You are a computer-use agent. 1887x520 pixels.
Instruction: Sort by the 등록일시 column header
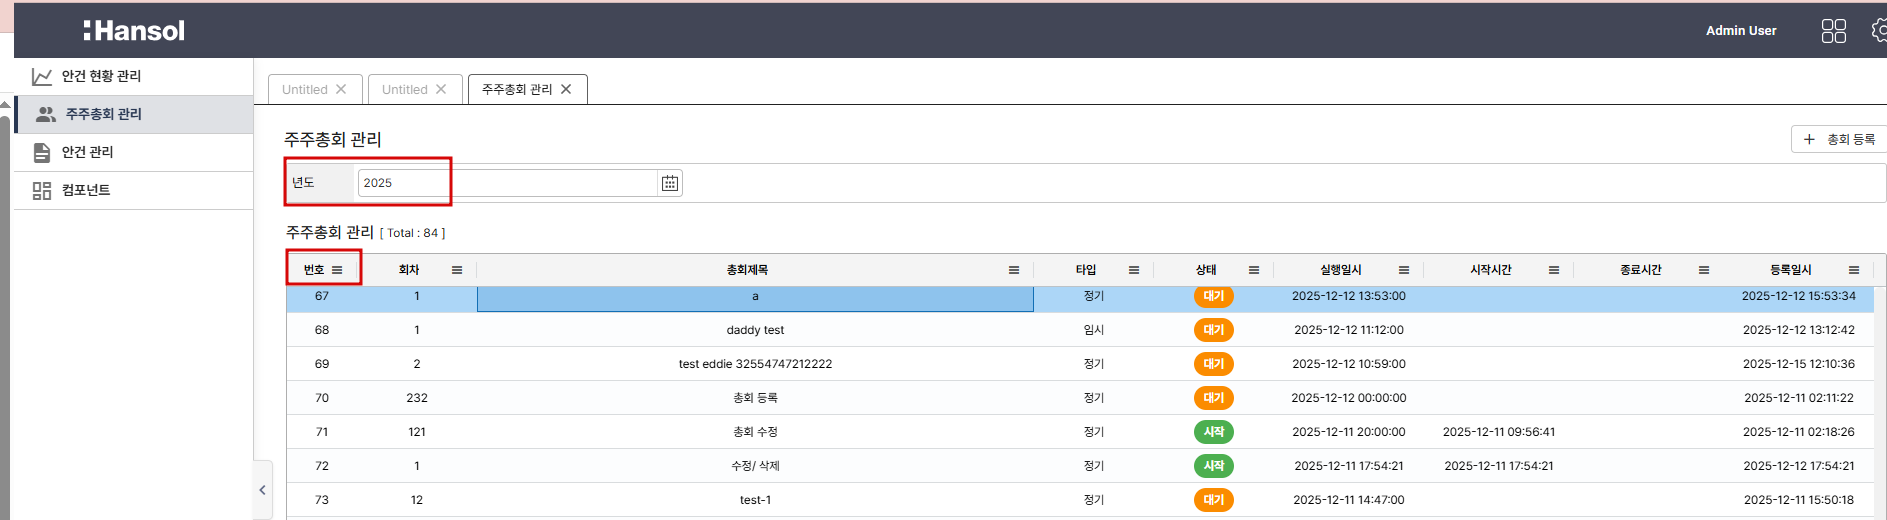1791,270
